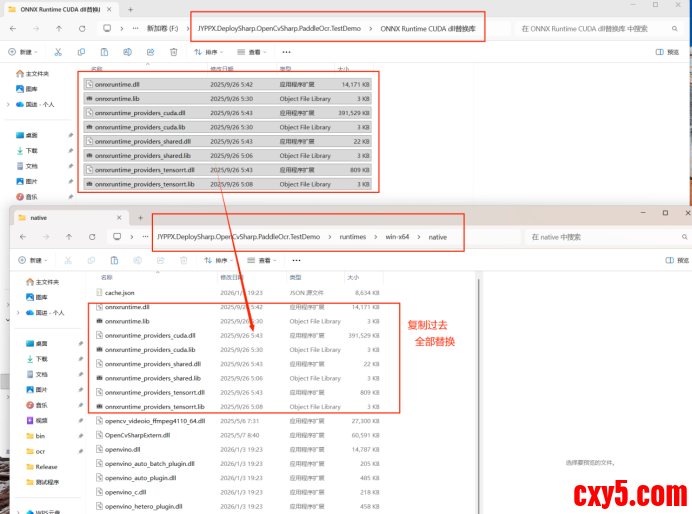Viewport: 692px width, 514px height.
Task: Click the delete trash icon in top toolbar
Action: pos(173,51)
